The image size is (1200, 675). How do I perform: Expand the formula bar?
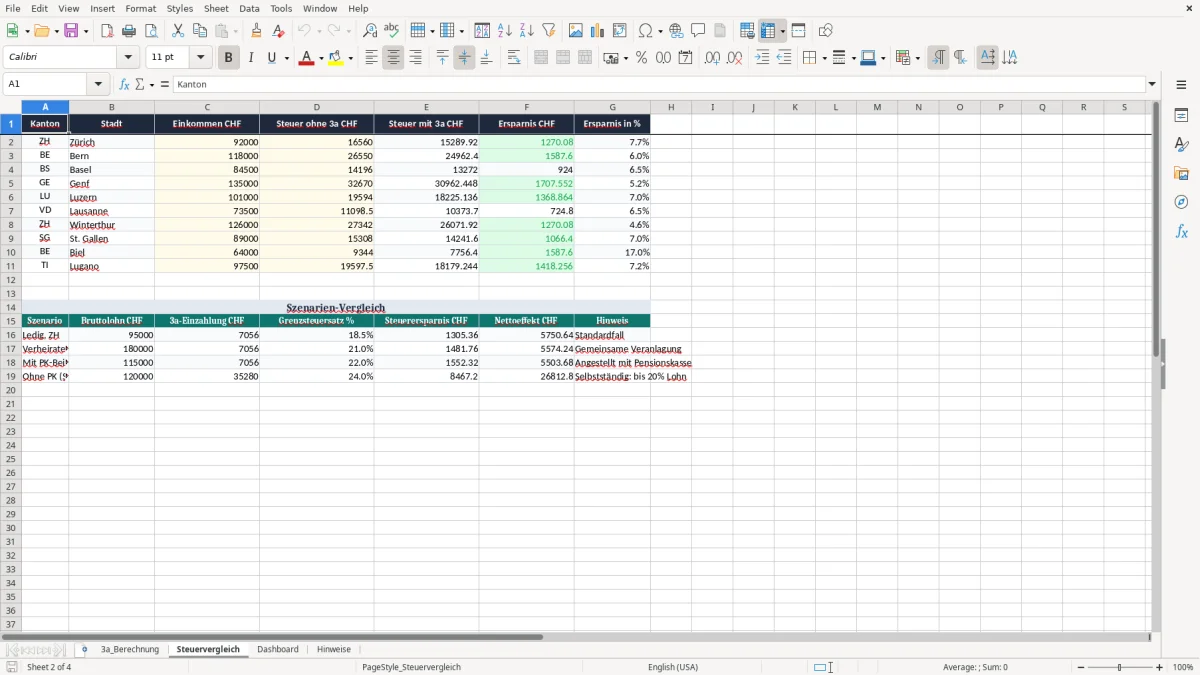(x=1152, y=85)
